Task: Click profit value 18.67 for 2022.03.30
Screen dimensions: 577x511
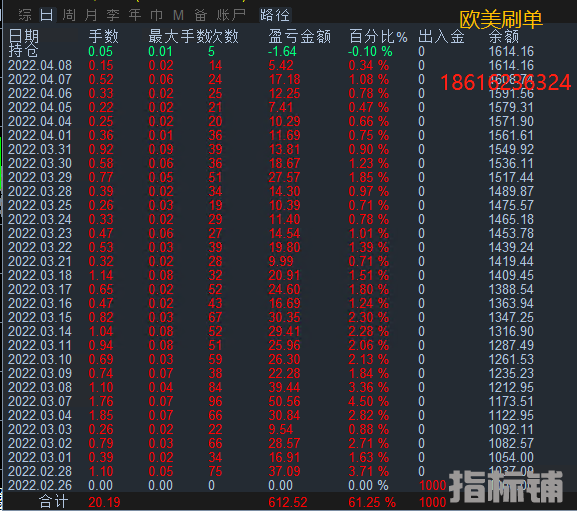Action: coord(284,163)
